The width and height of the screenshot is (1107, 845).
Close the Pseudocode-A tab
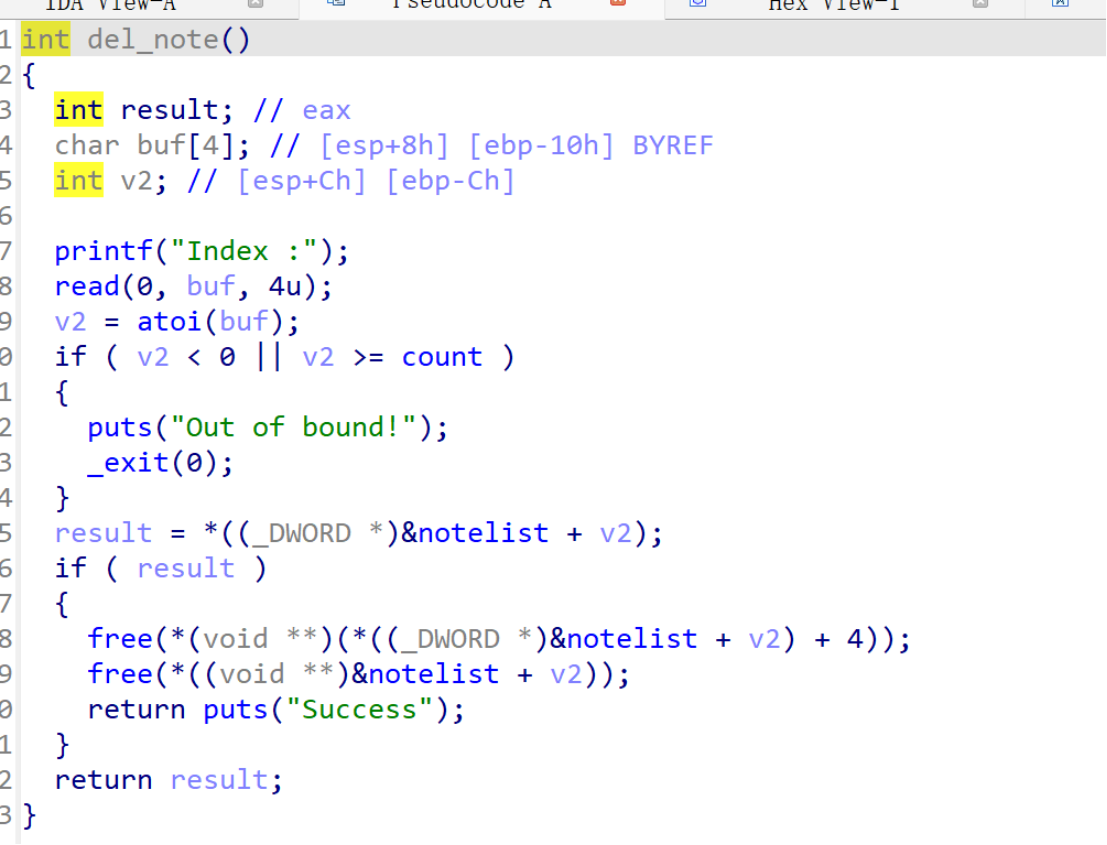pos(617,4)
